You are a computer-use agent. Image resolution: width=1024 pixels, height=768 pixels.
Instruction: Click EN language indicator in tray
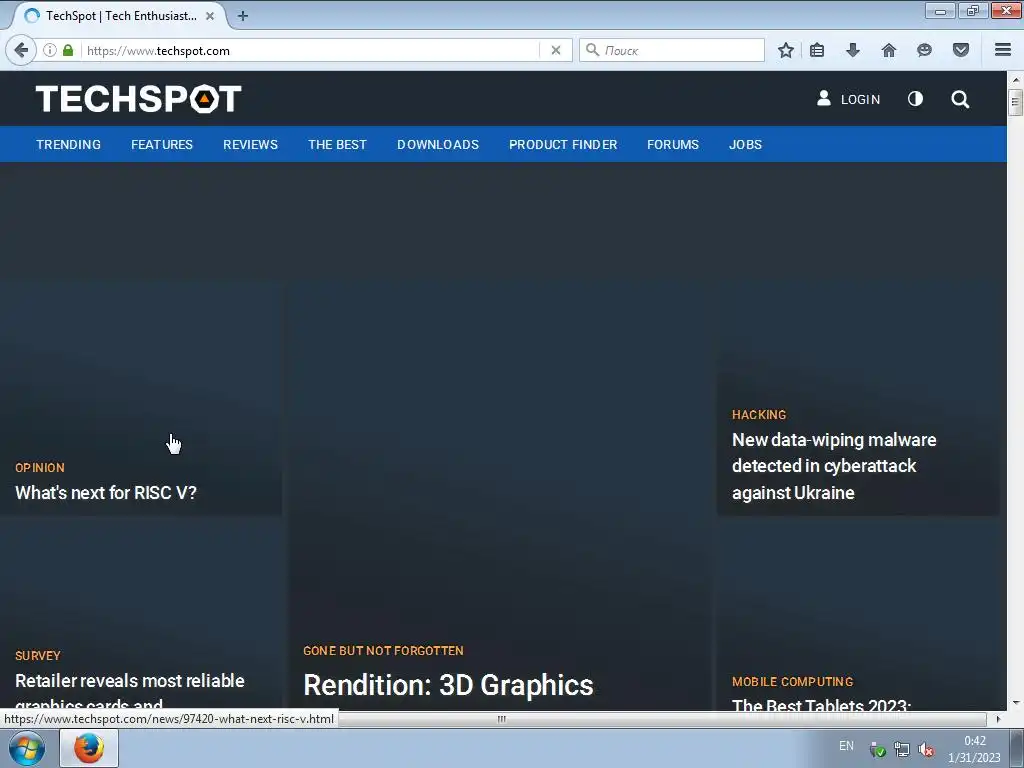click(846, 746)
